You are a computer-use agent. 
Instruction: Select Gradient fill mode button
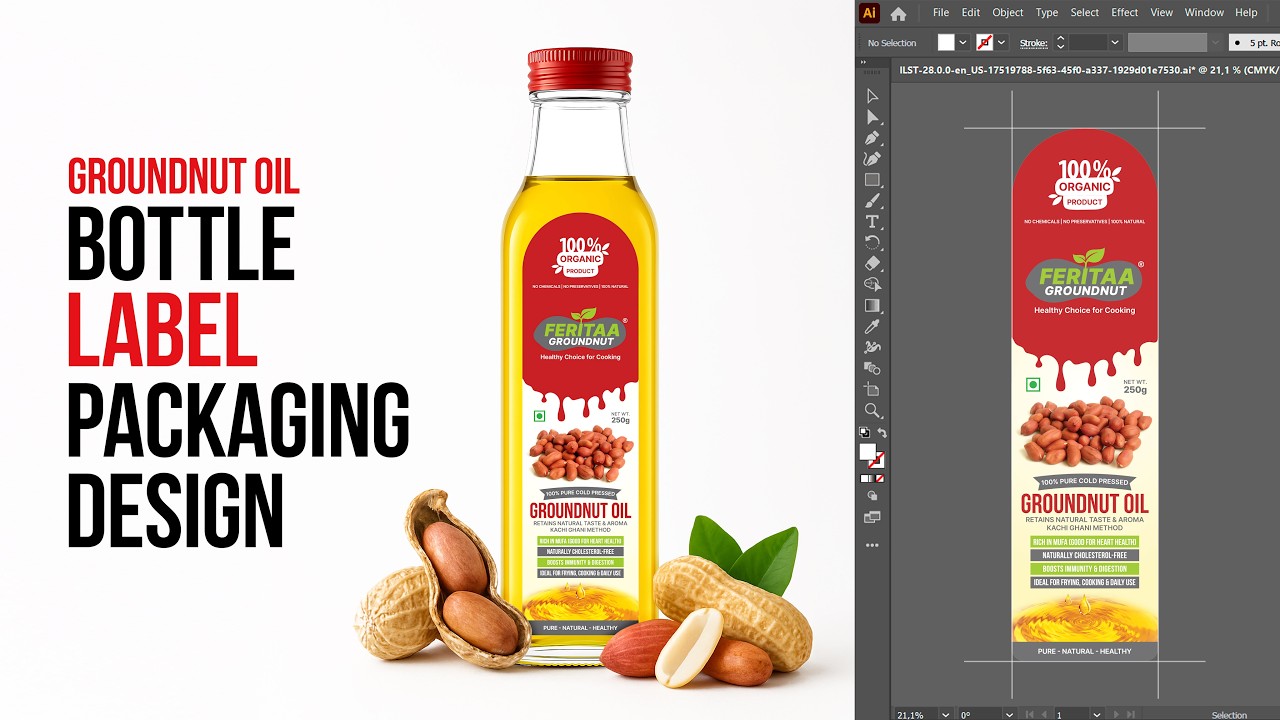click(873, 479)
